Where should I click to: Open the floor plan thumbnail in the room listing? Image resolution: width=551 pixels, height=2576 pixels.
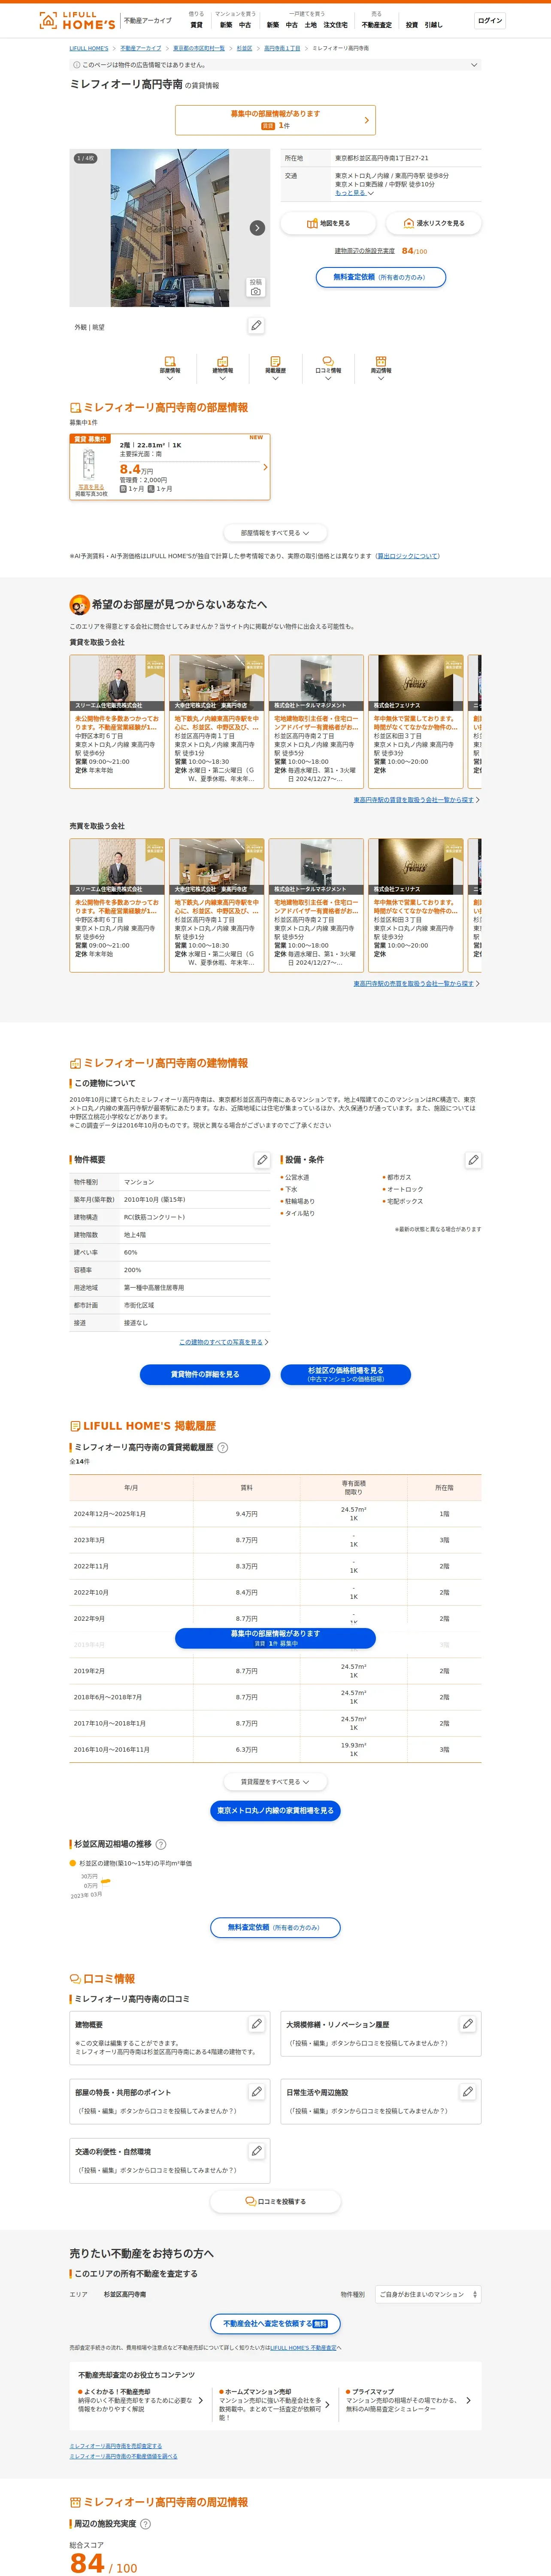90,465
